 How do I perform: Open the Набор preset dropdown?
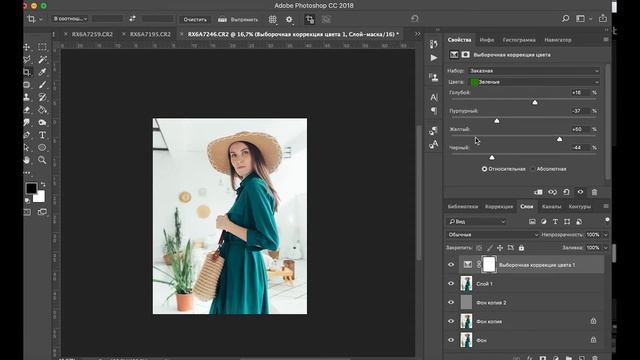(x=534, y=71)
